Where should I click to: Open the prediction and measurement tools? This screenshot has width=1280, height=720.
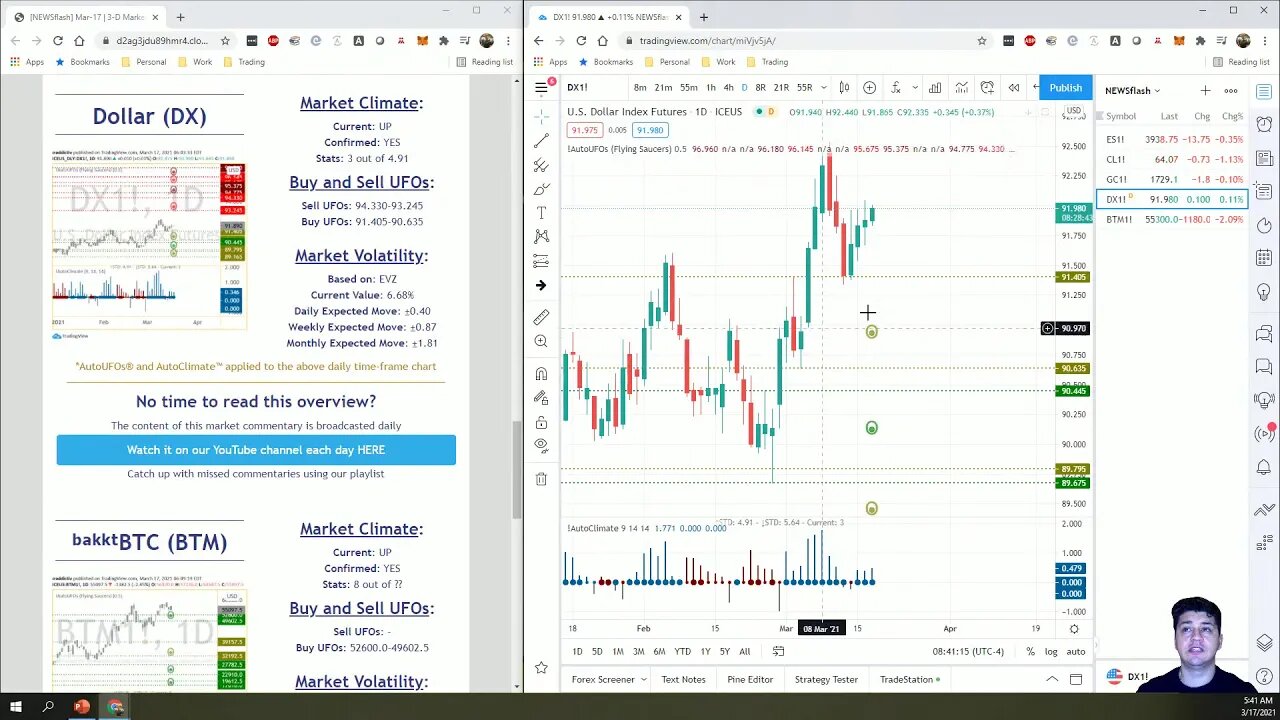pos(541,261)
